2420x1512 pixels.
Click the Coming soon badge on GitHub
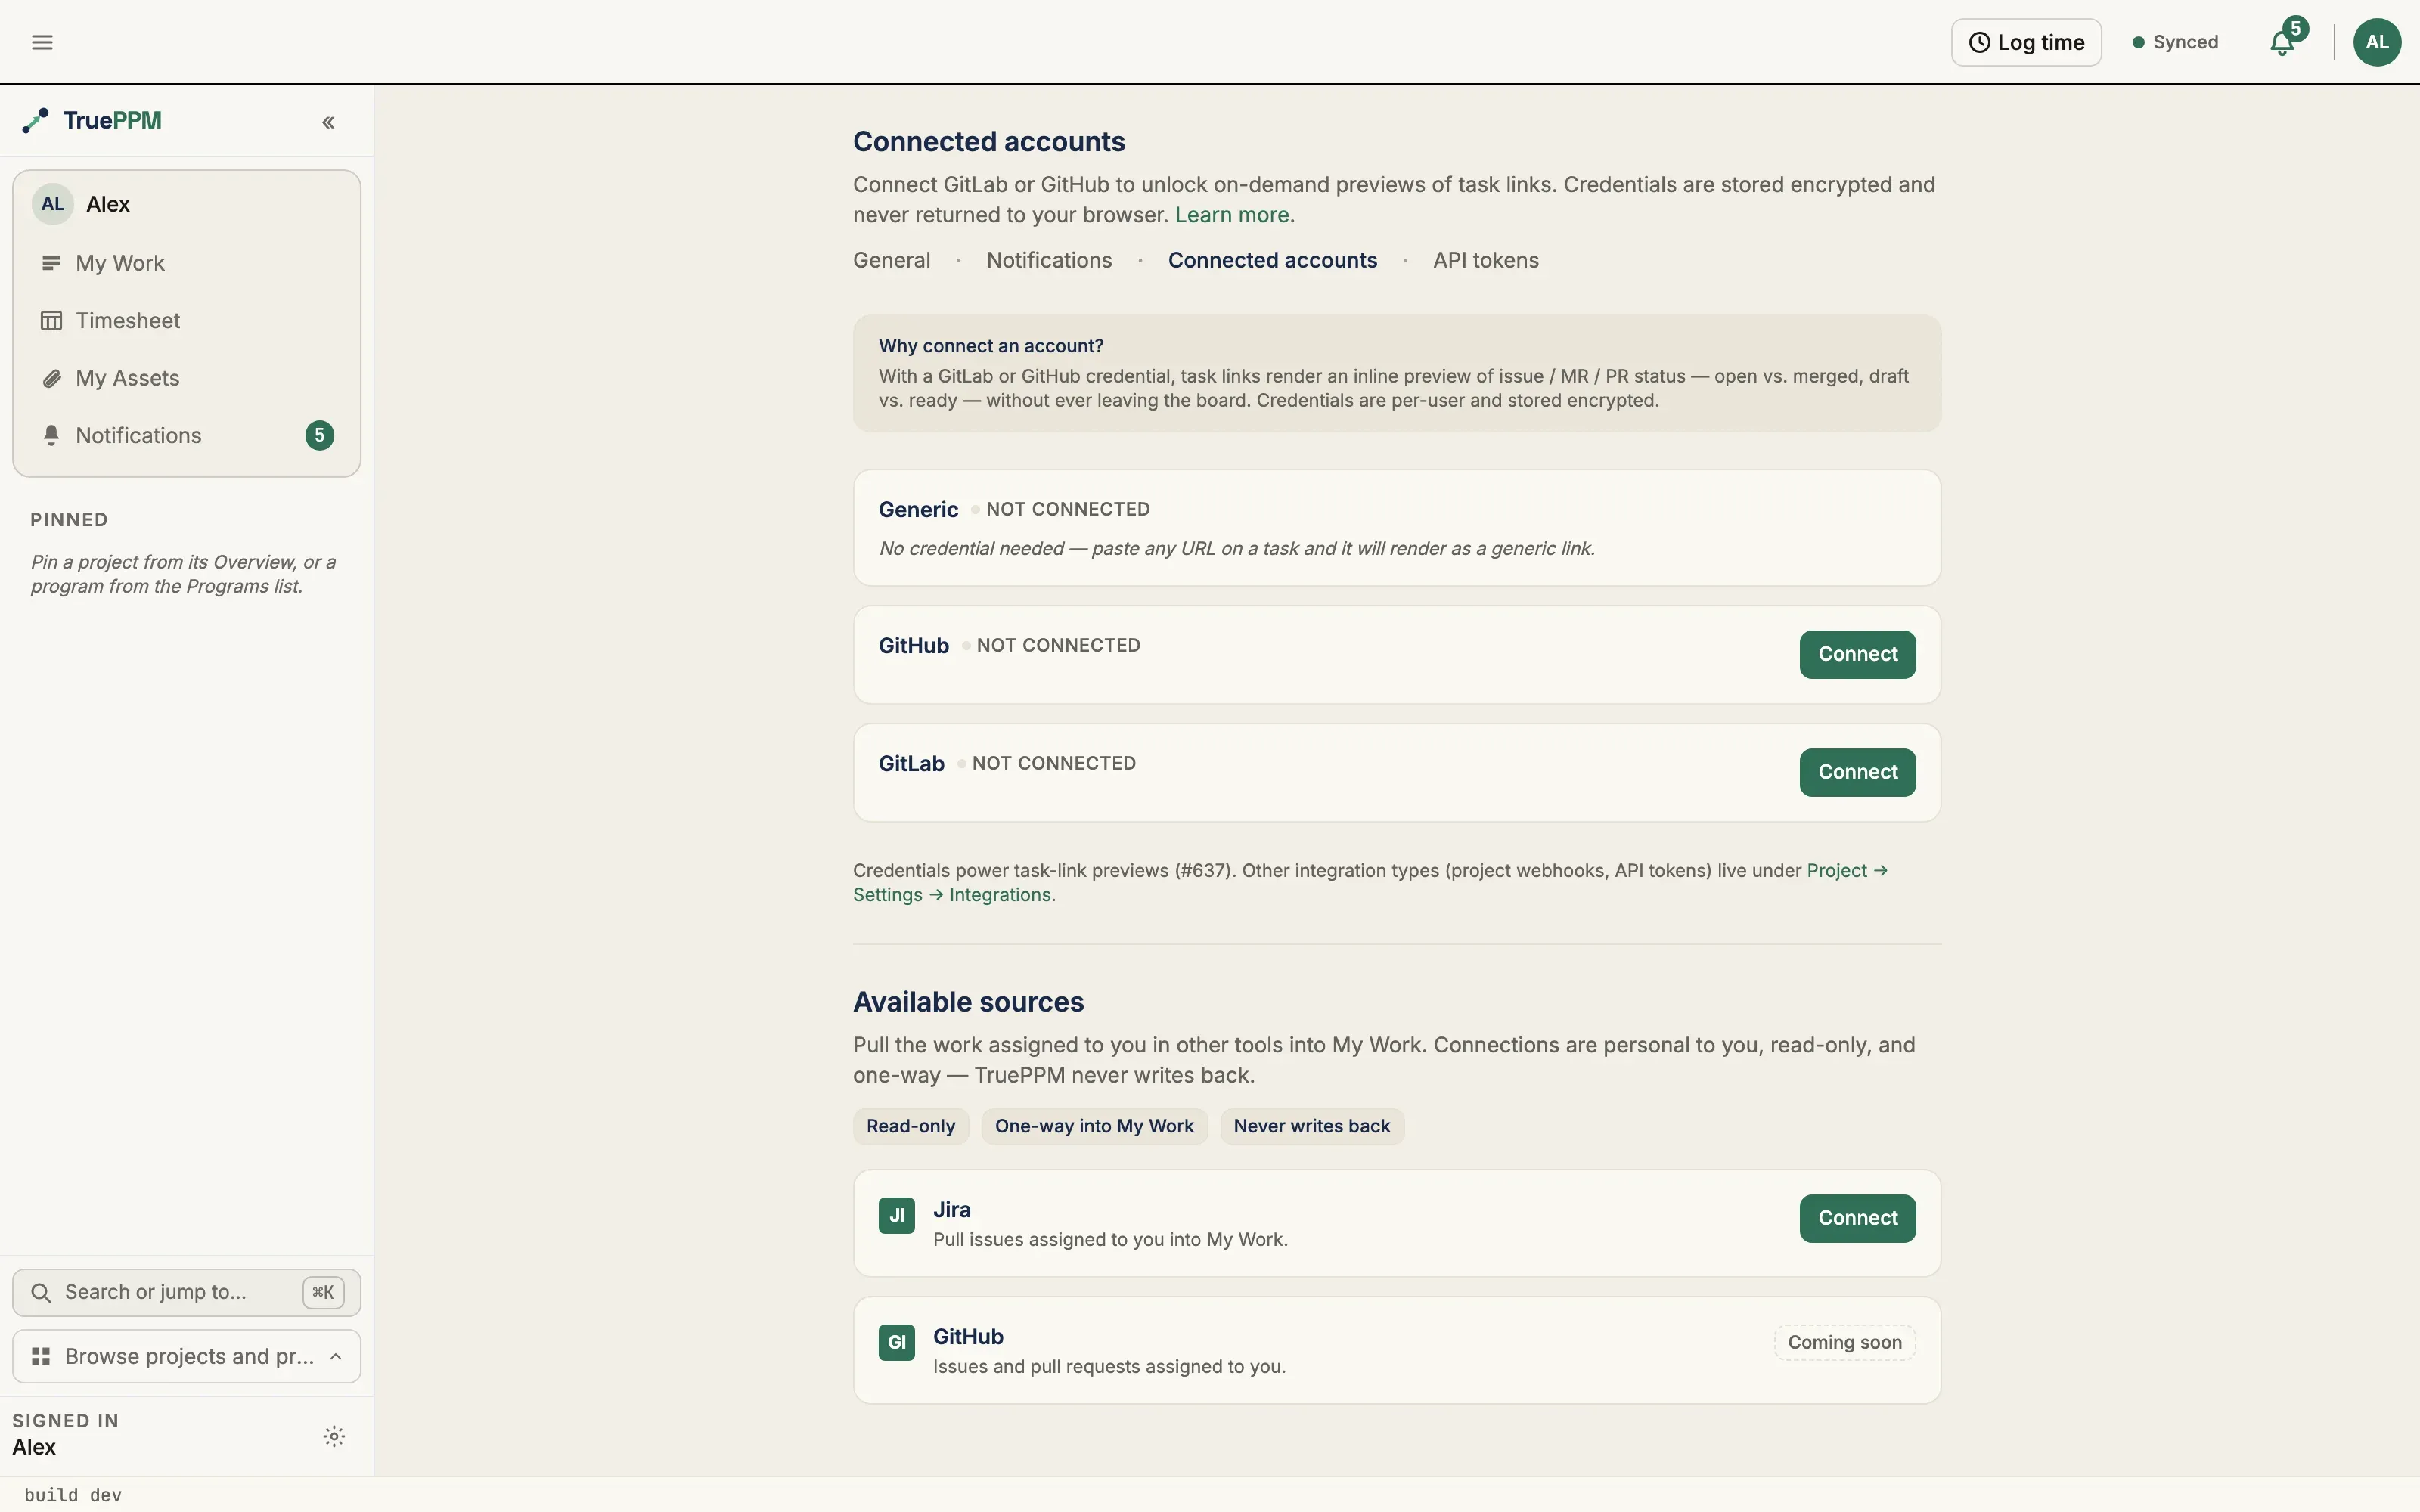click(1844, 1342)
